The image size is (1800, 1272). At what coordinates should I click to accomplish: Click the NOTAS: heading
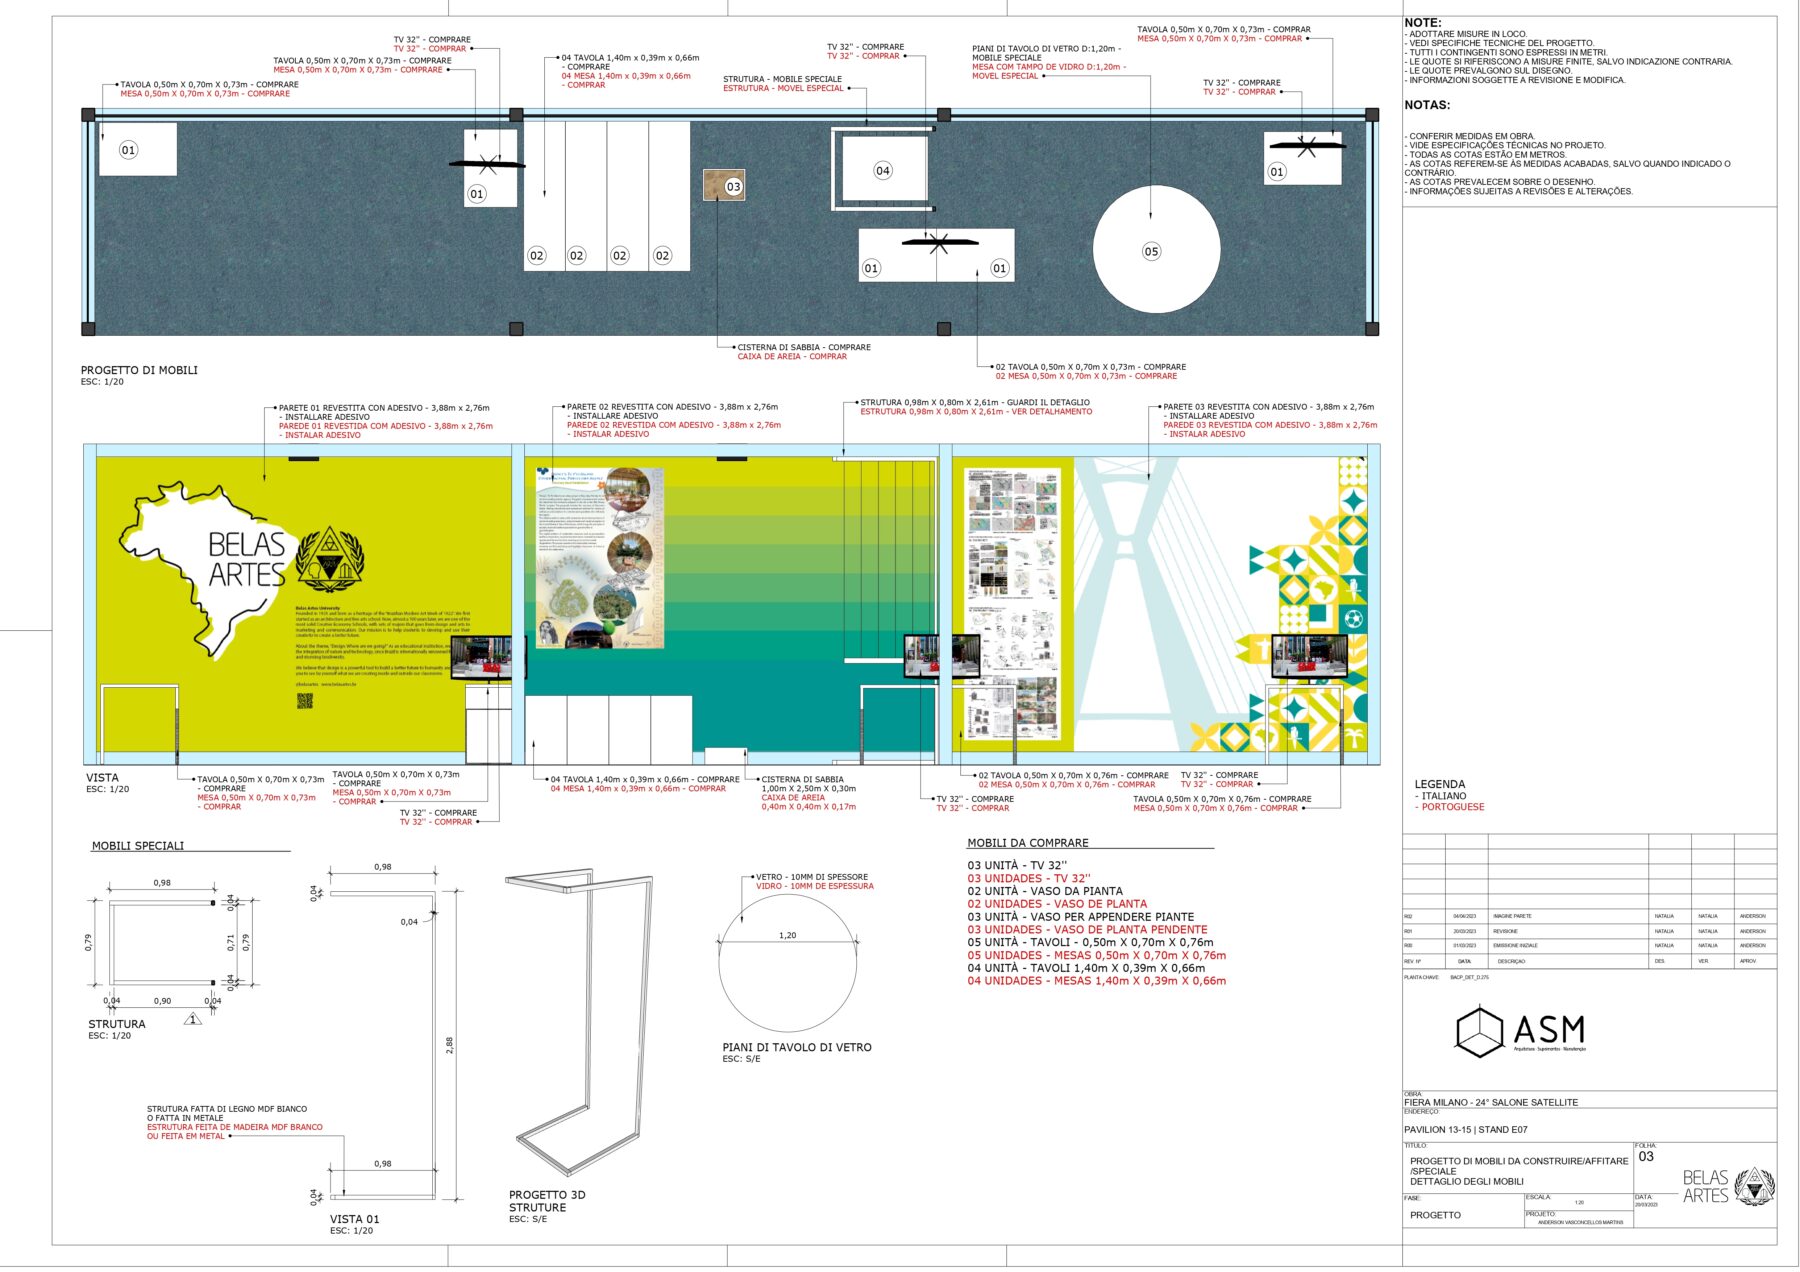tap(1427, 105)
